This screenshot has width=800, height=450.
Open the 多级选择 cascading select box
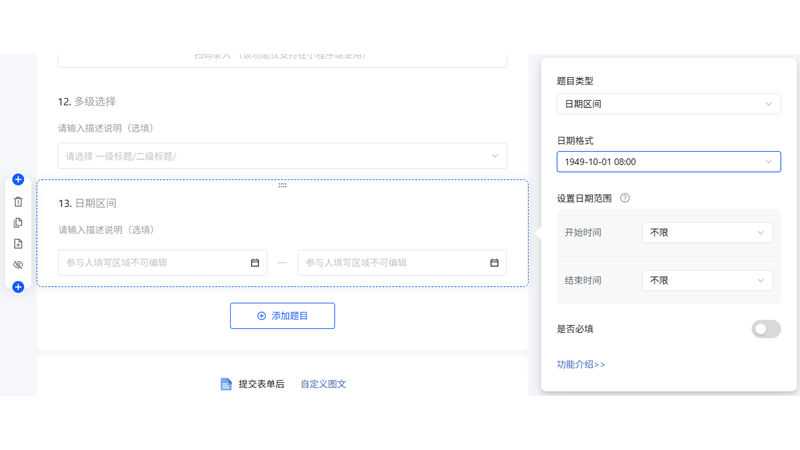point(282,156)
